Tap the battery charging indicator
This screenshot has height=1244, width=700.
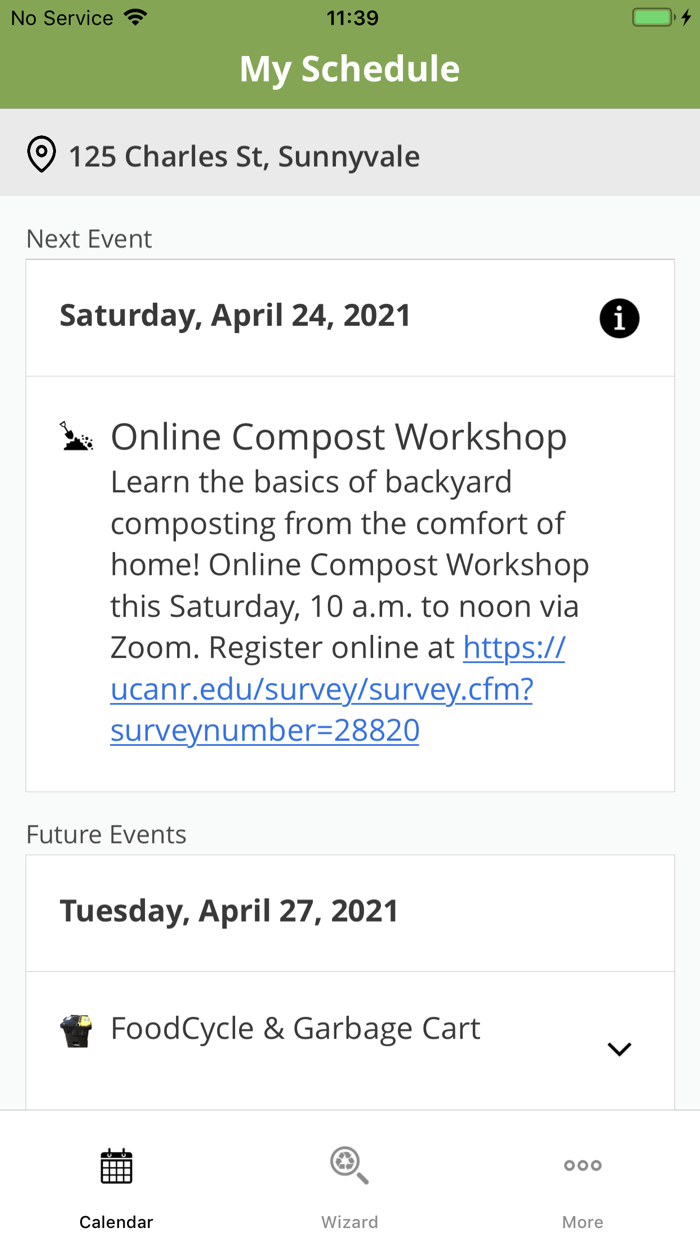tap(661, 18)
